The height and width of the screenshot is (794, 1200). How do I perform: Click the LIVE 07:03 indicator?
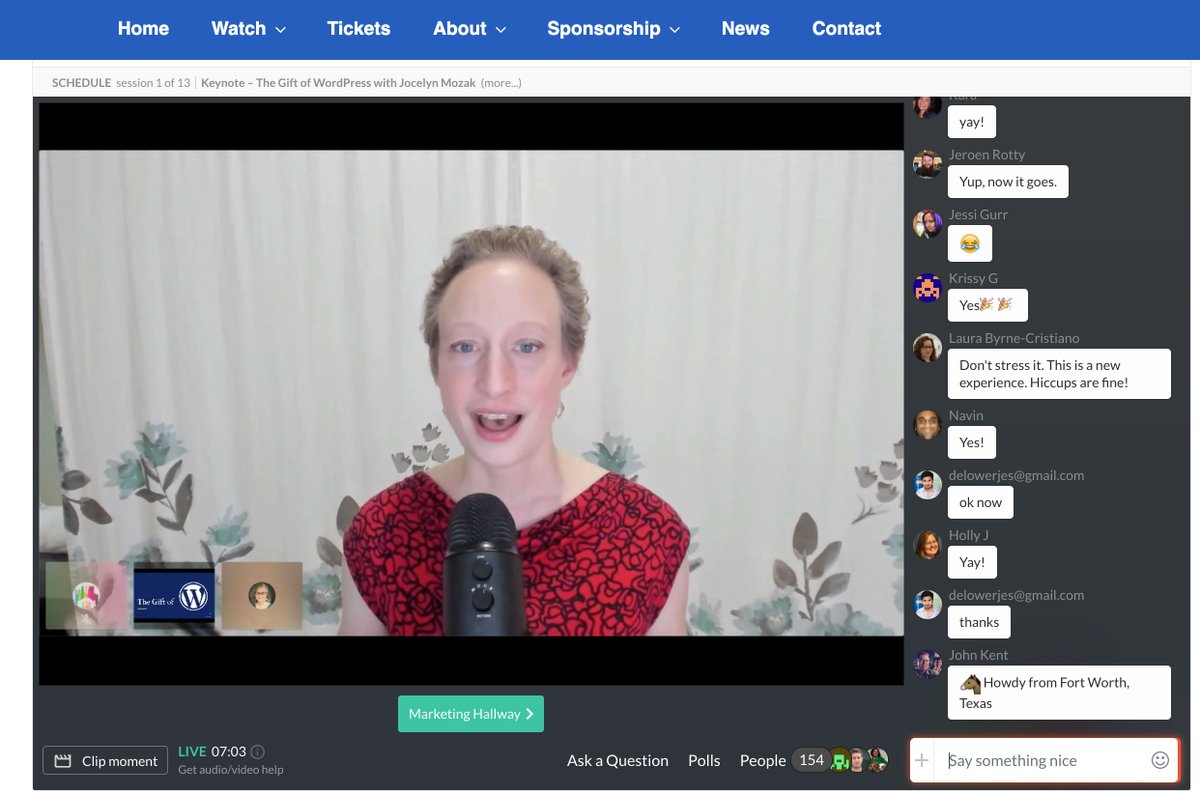pos(211,751)
